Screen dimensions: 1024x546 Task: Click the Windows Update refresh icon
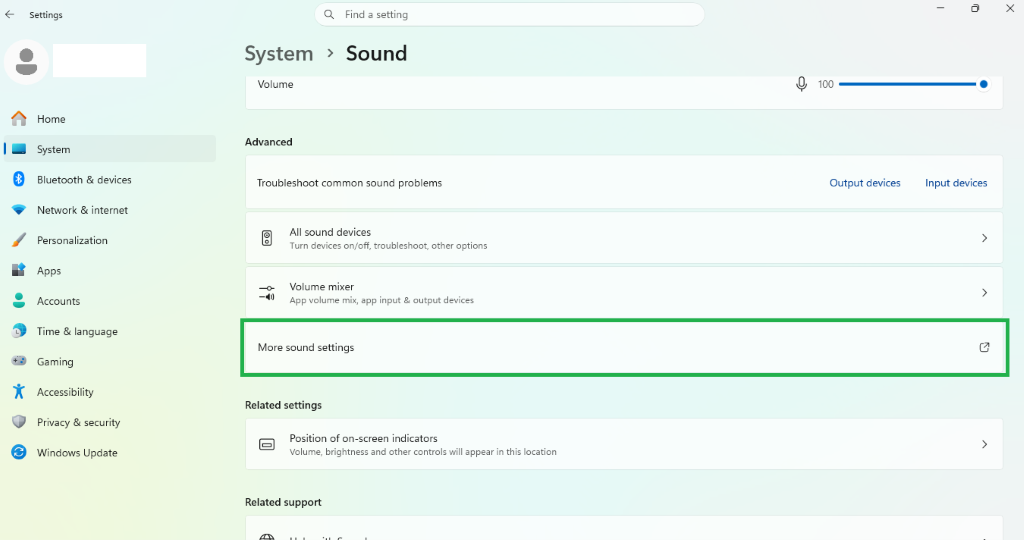pos(19,452)
